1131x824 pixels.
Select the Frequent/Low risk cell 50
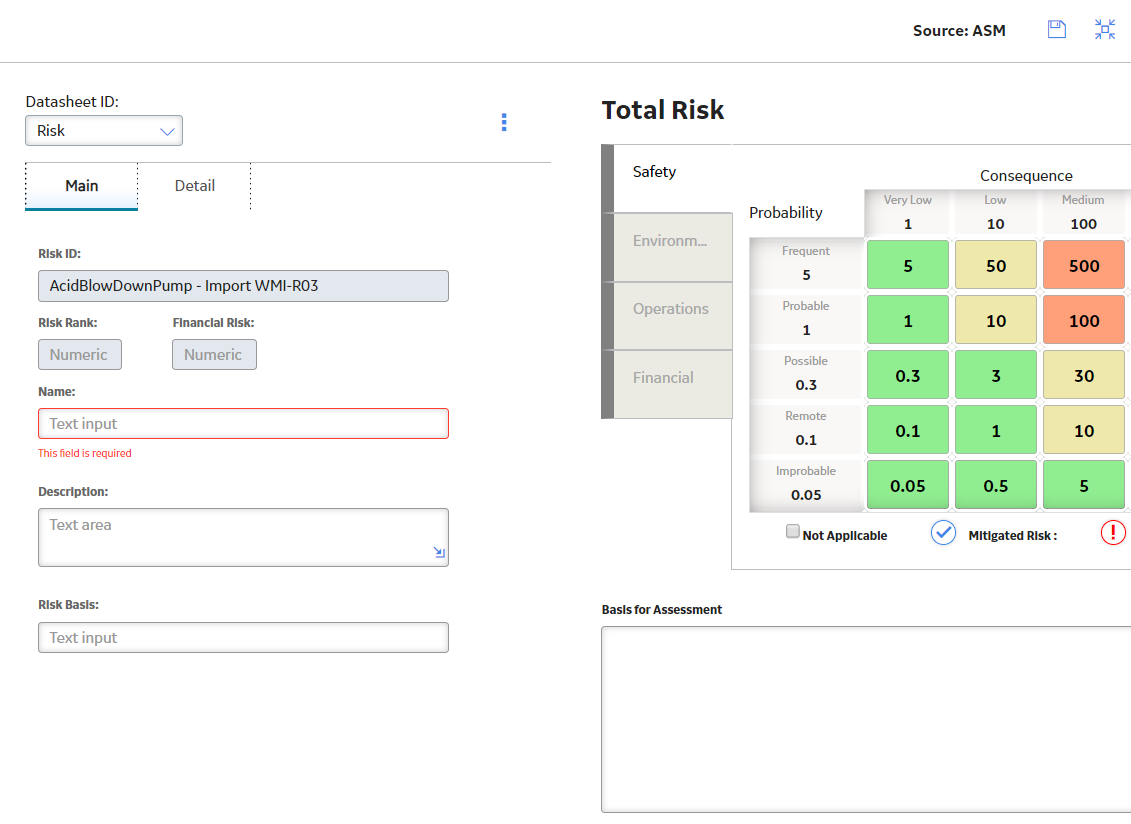pyautogui.click(x=995, y=265)
